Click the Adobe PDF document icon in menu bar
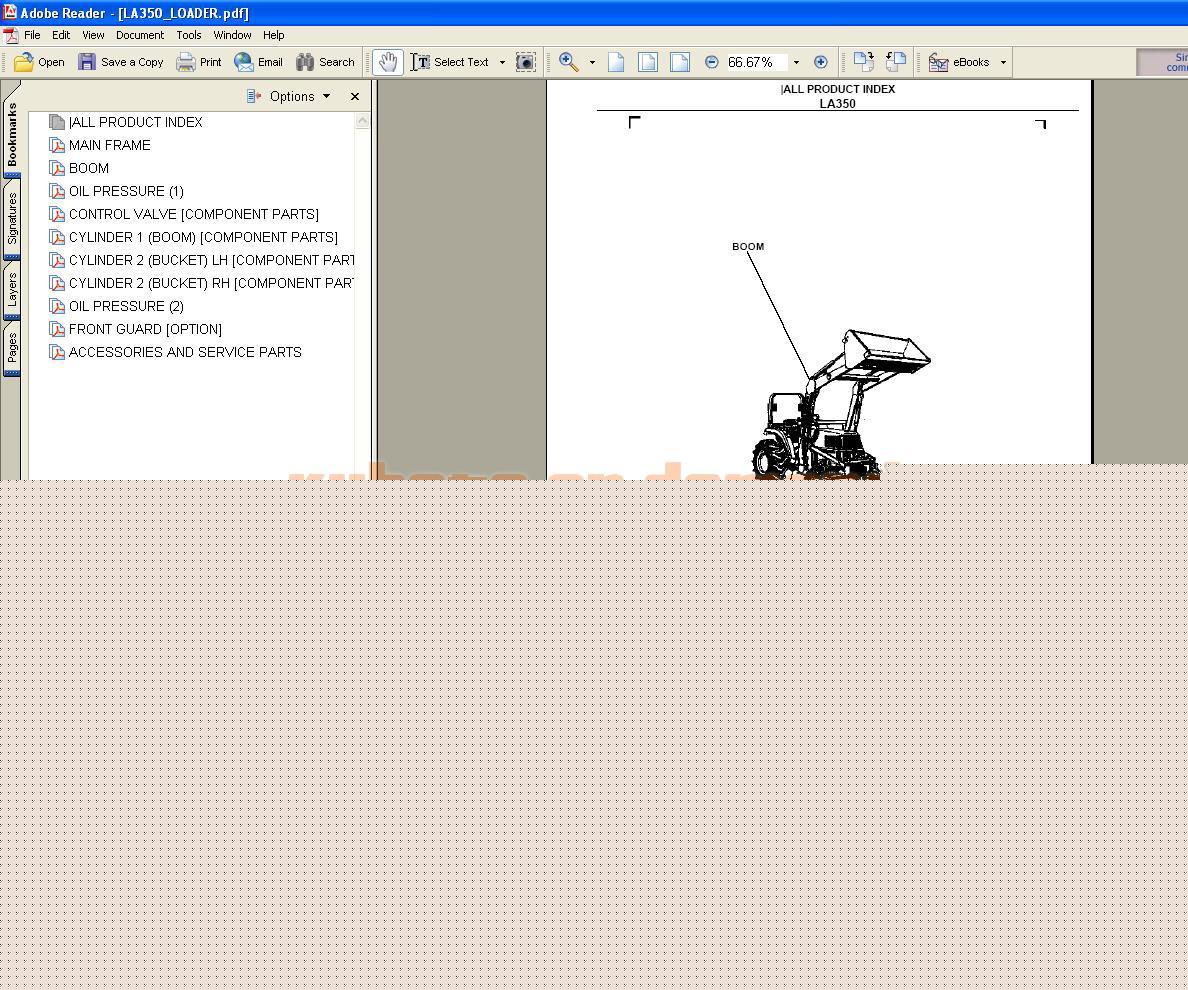Image resolution: width=1188 pixels, height=990 pixels. [x=11, y=36]
